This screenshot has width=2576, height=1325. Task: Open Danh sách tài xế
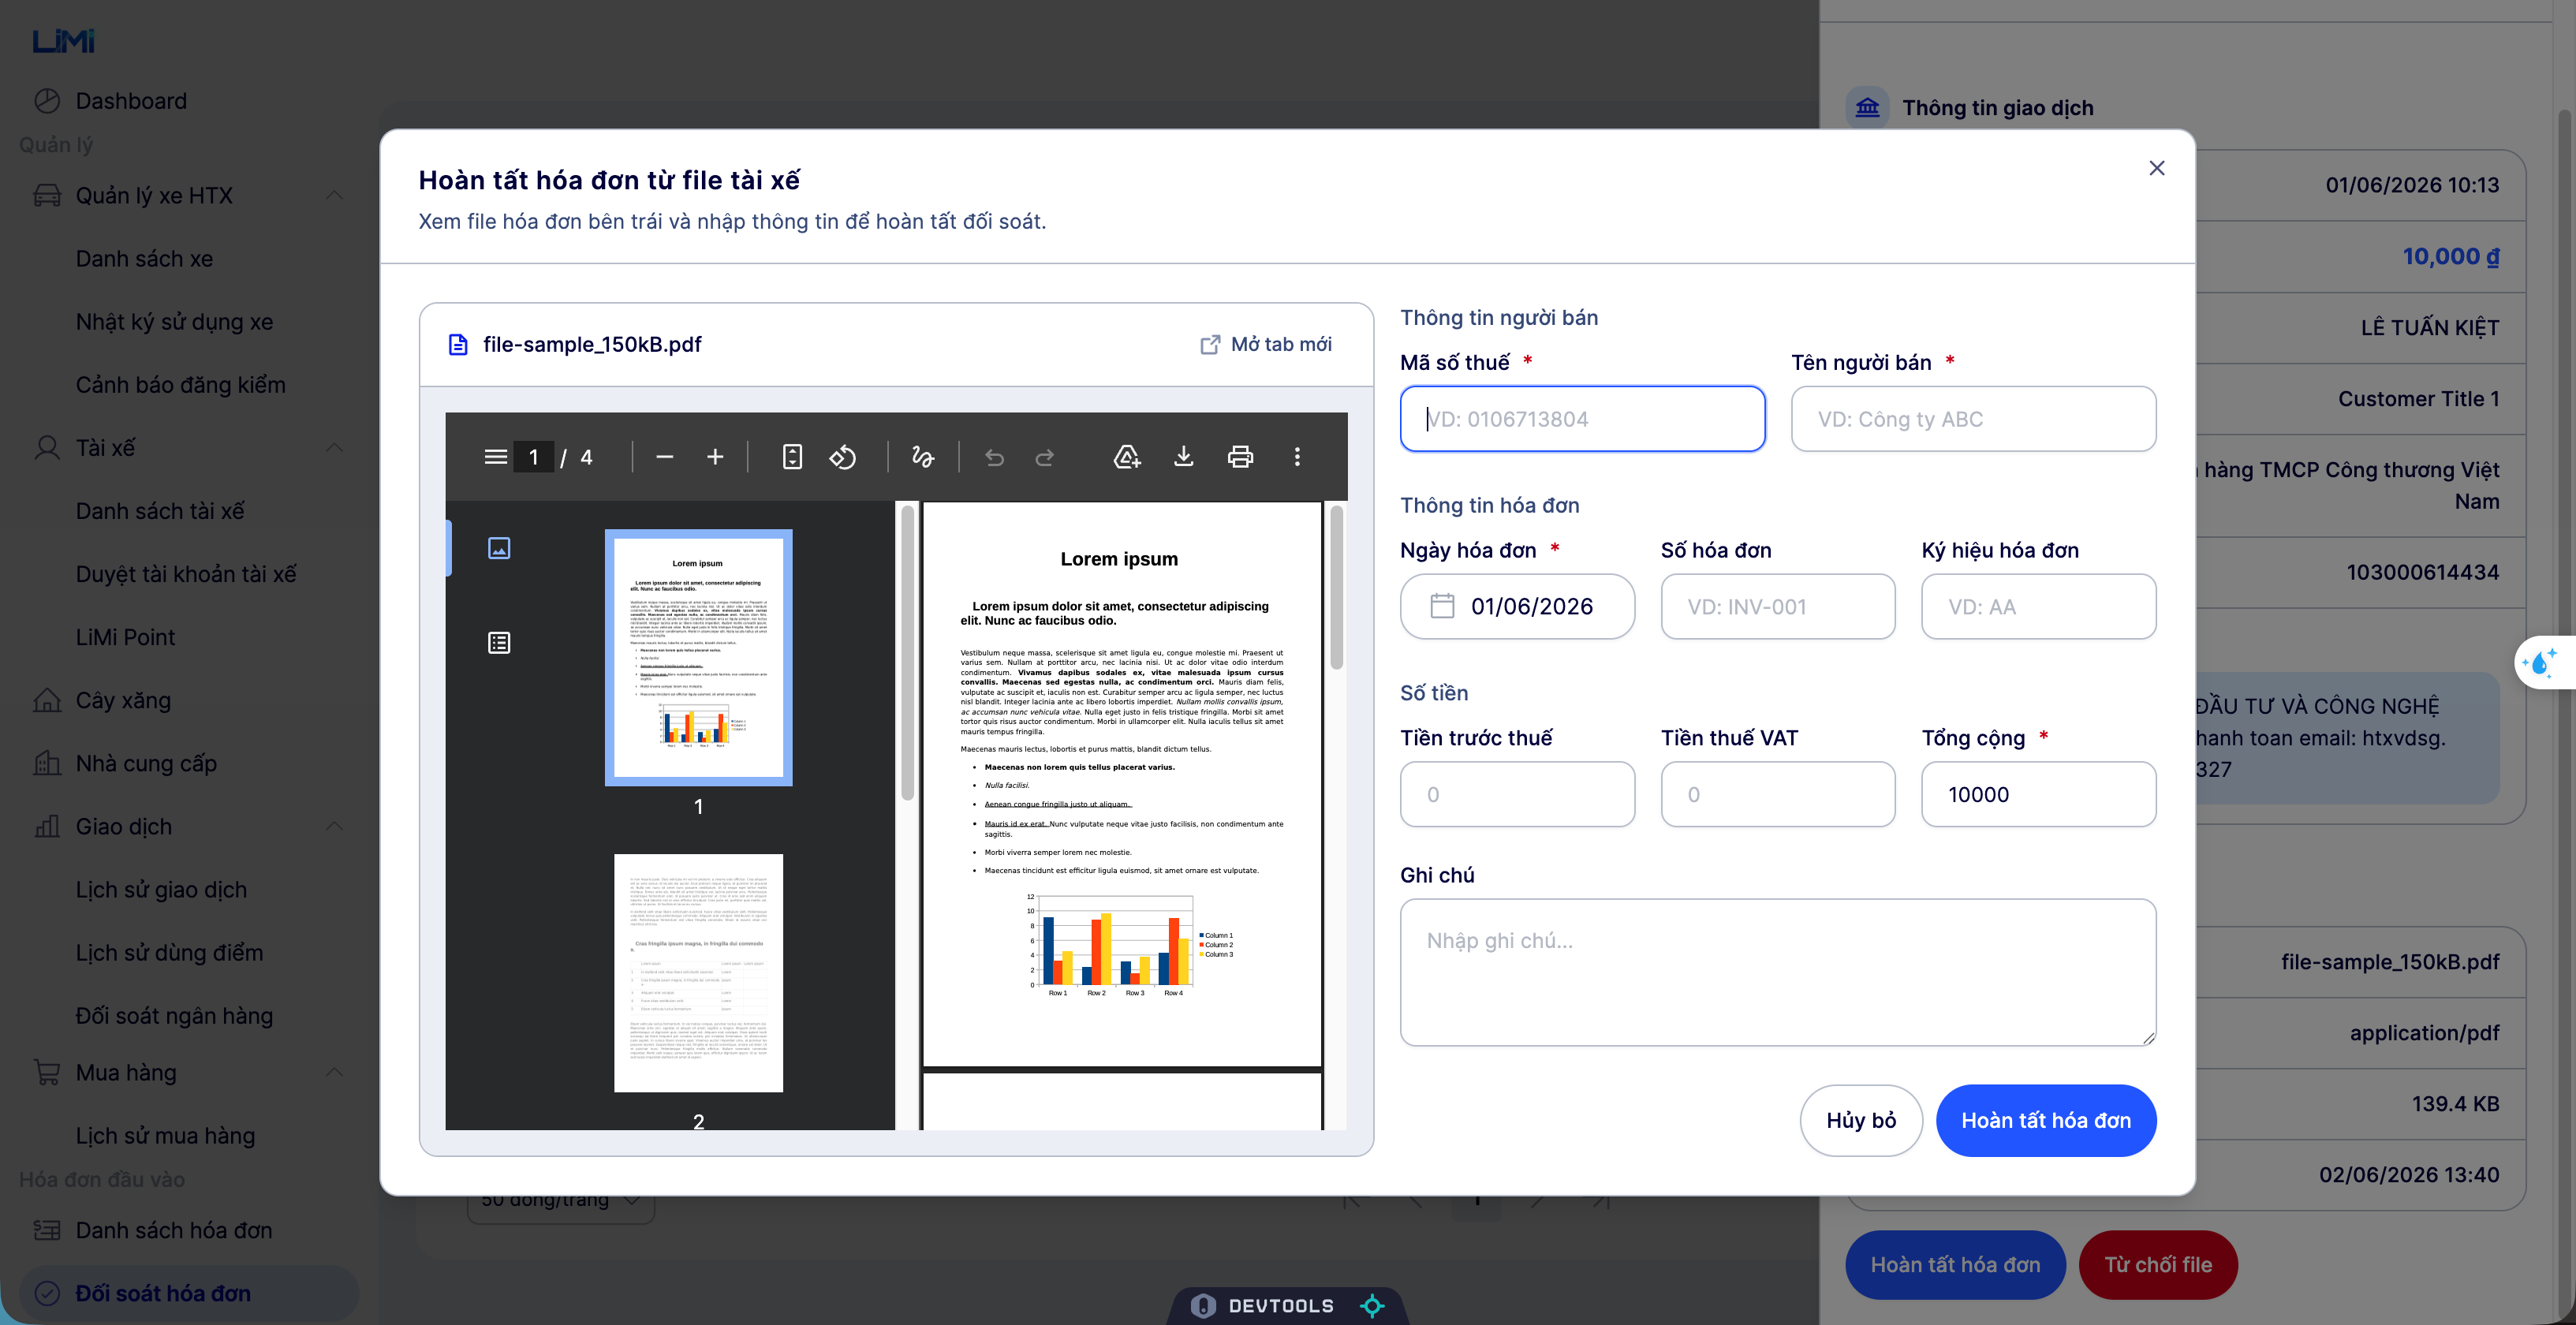[x=160, y=510]
